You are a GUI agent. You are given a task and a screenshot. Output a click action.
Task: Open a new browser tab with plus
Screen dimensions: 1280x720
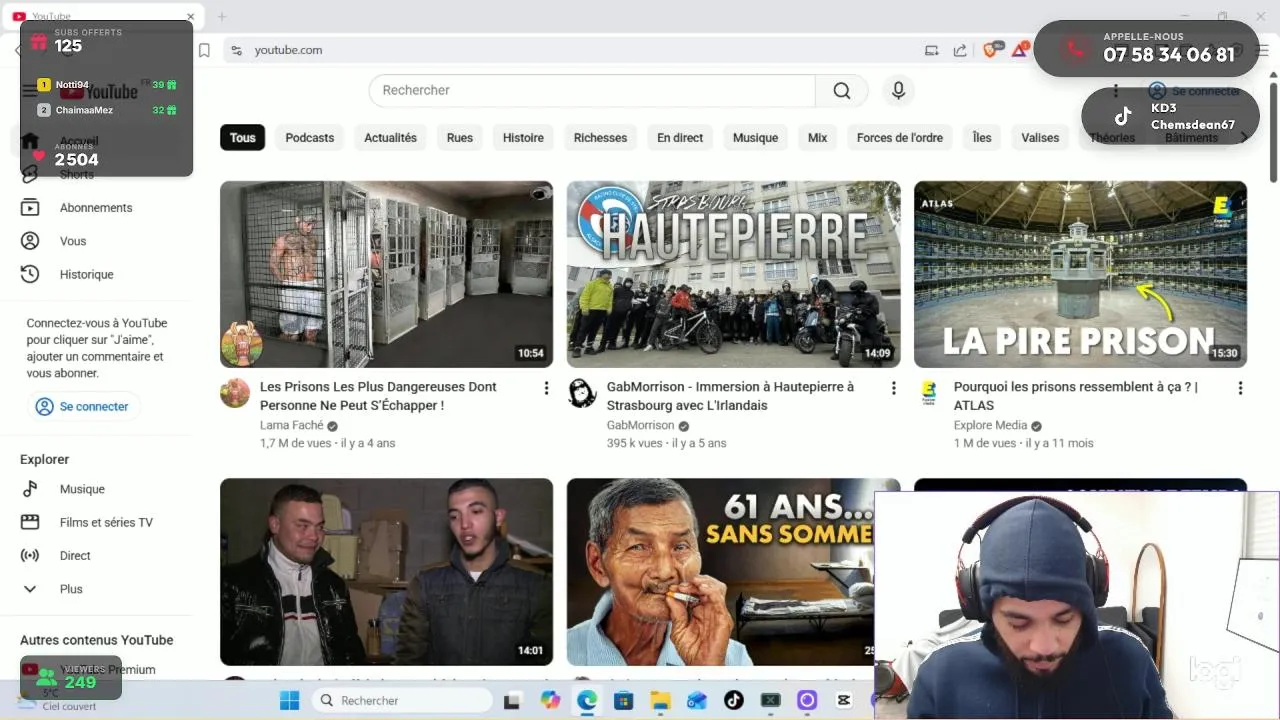click(222, 16)
